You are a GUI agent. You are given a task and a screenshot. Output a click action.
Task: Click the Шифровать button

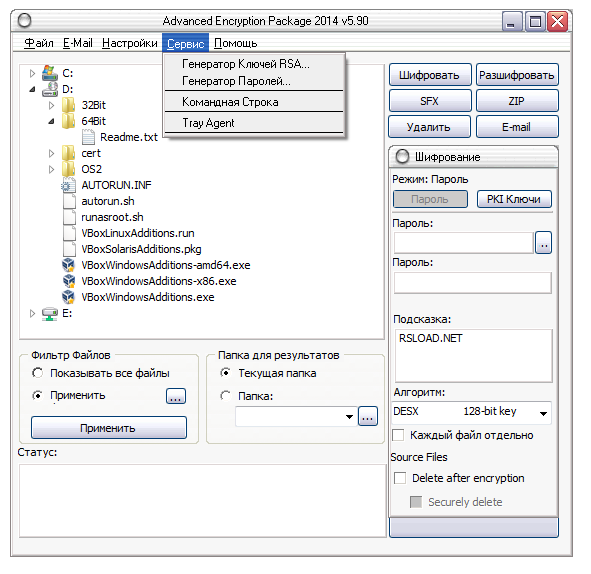tap(430, 75)
